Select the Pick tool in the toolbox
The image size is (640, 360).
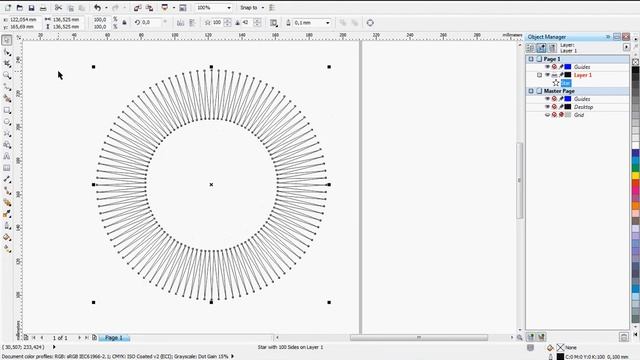click(7, 40)
